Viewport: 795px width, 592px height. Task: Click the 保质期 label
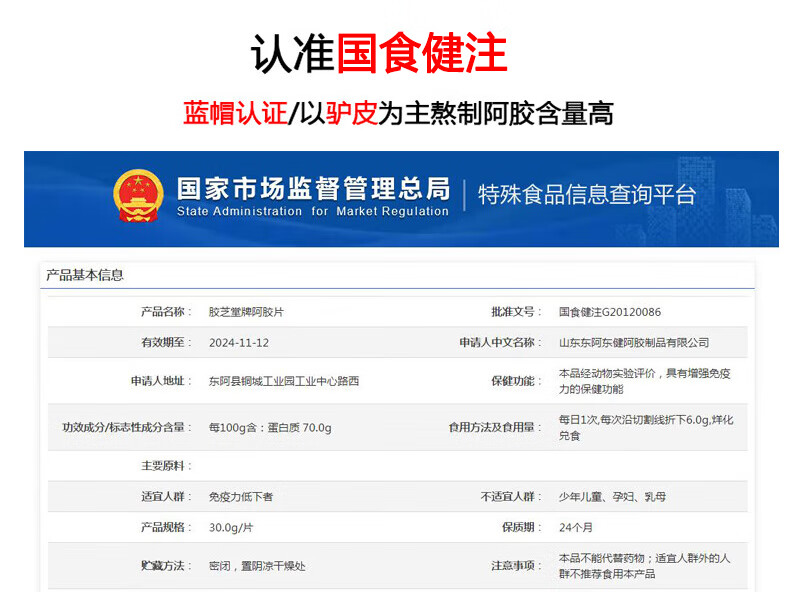pyautogui.click(x=522, y=528)
